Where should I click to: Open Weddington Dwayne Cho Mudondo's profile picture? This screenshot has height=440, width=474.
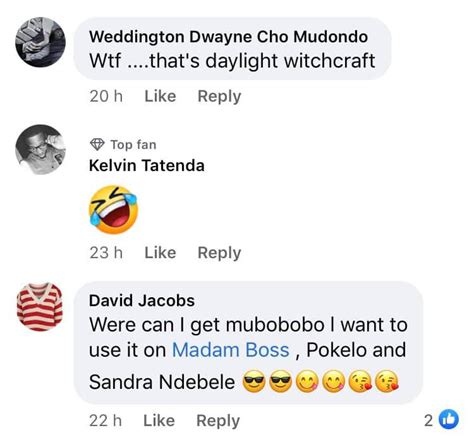pyautogui.click(x=40, y=42)
